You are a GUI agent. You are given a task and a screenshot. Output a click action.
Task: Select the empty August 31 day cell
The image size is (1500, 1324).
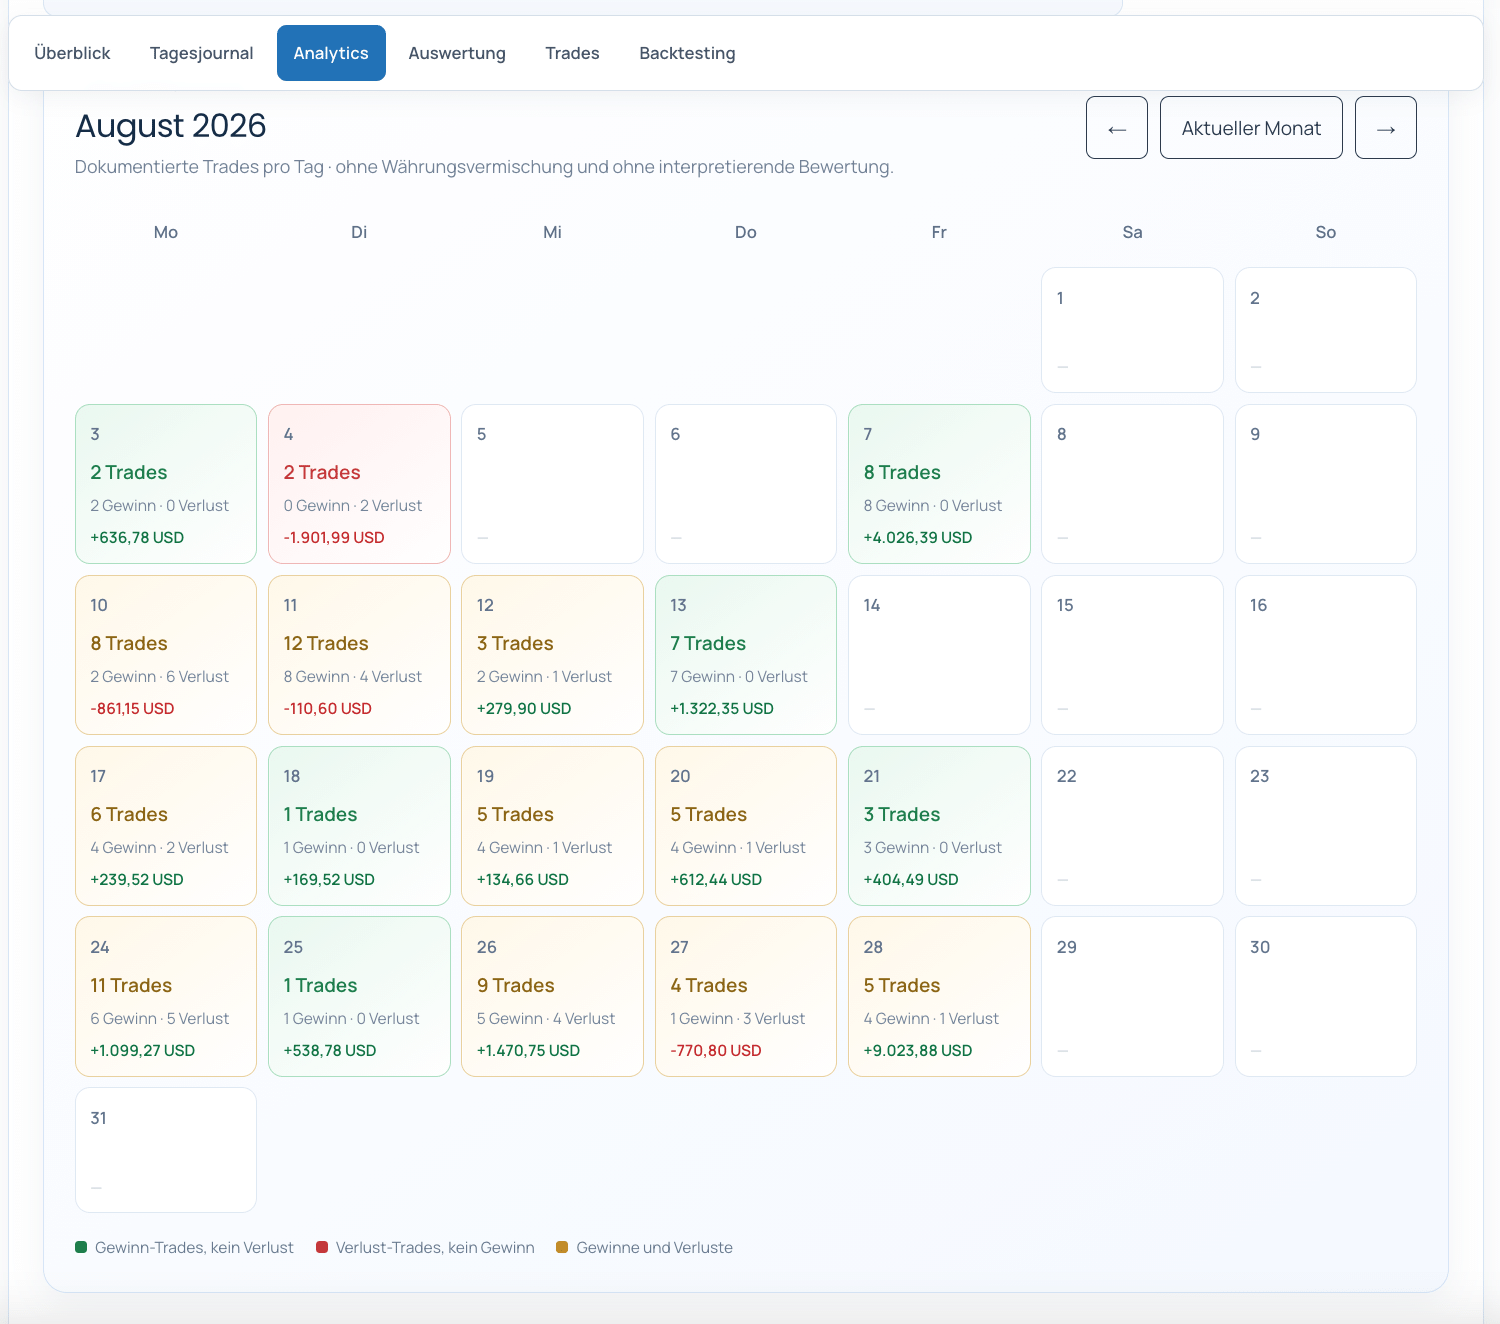point(166,1150)
